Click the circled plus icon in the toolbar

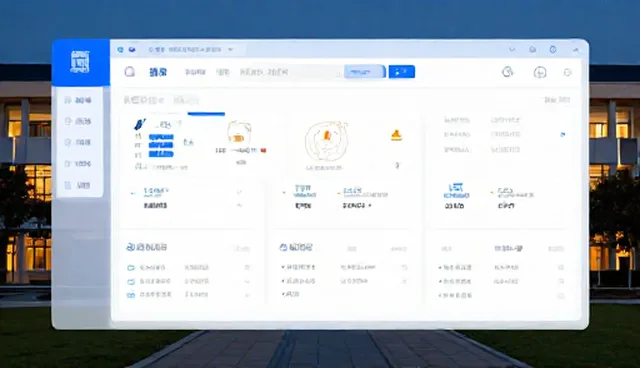[x=540, y=73]
